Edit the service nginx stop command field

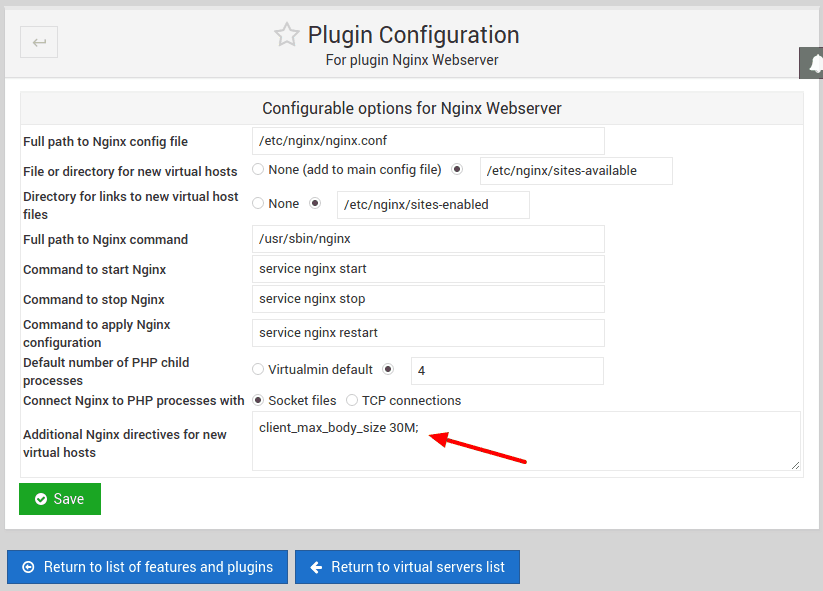point(428,299)
